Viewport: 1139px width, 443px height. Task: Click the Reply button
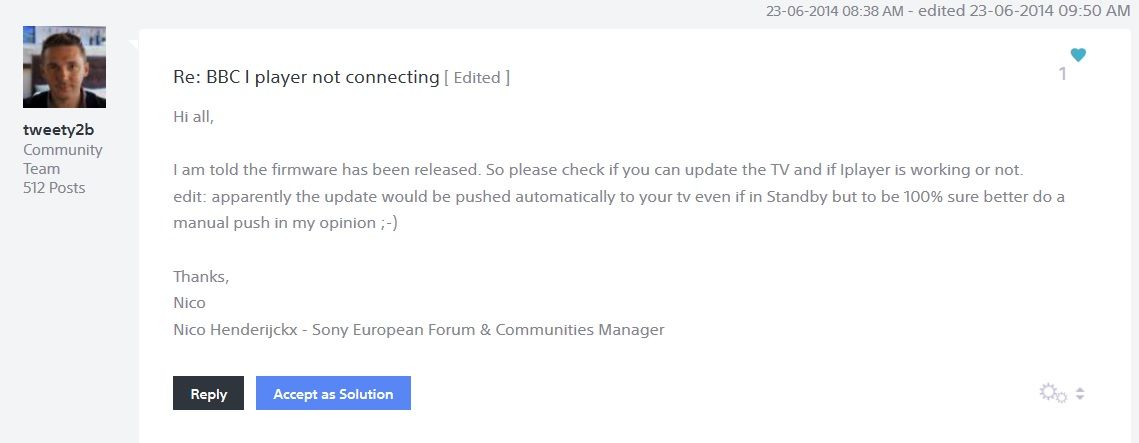pos(208,393)
